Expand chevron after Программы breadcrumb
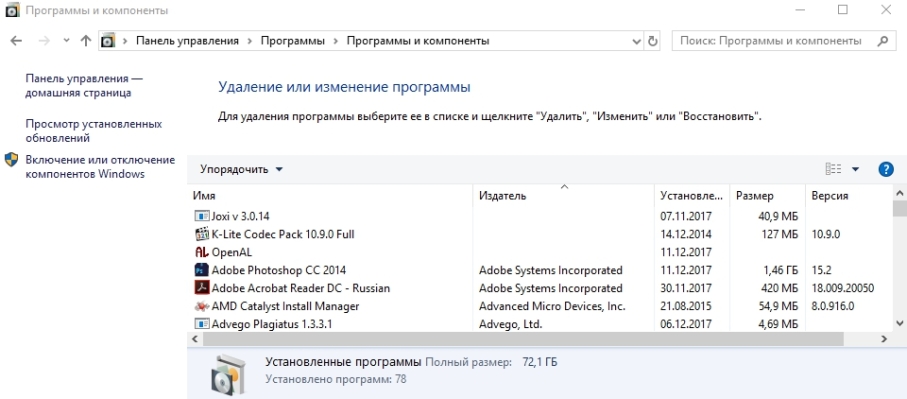Screen dimensions: 907x399 pos(335,41)
